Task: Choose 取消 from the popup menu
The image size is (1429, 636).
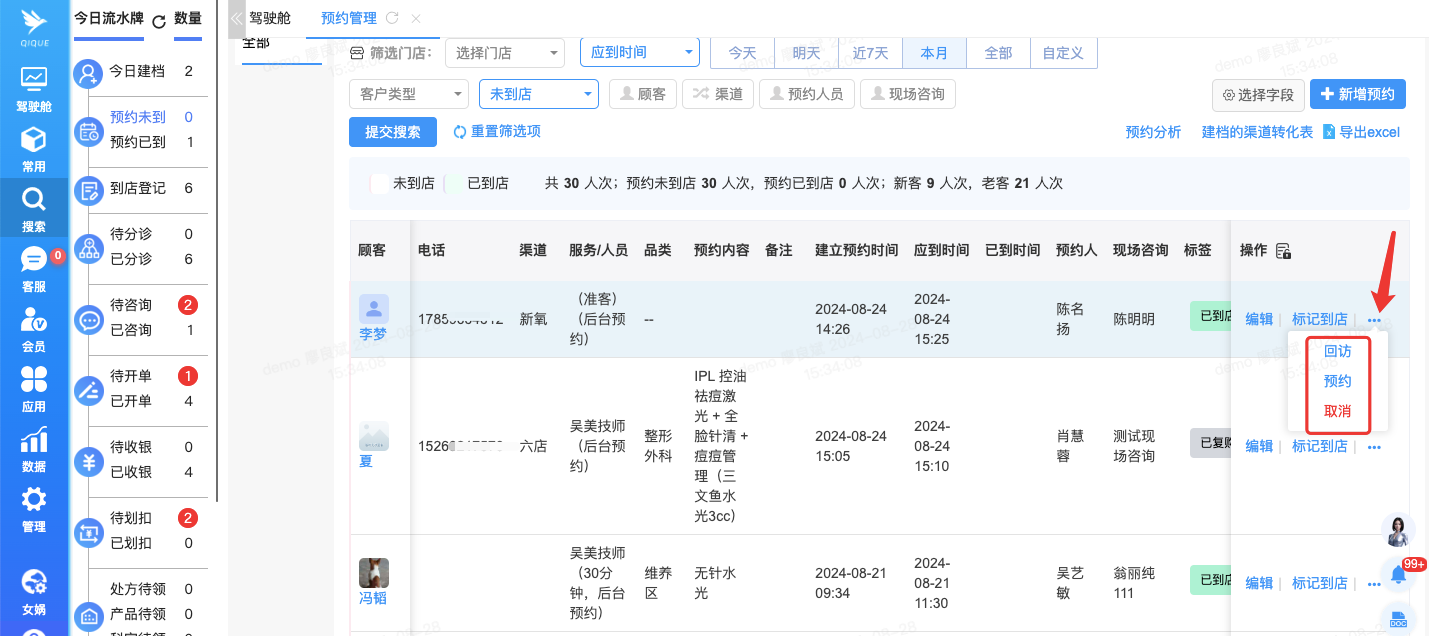Action: point(1337,411)
